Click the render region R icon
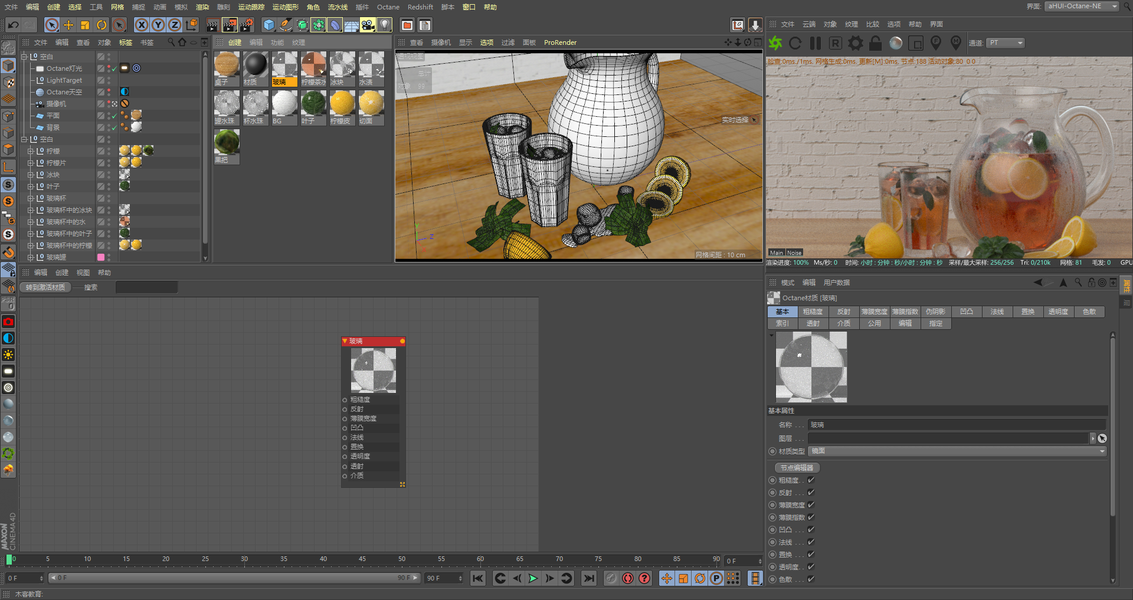 835,43
